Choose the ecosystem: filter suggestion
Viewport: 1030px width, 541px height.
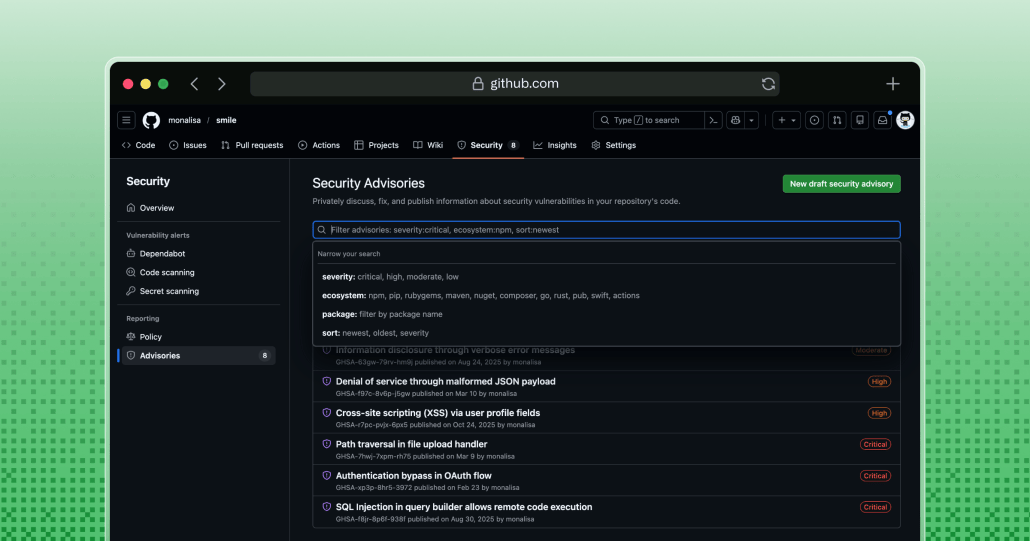pos(606,295)
